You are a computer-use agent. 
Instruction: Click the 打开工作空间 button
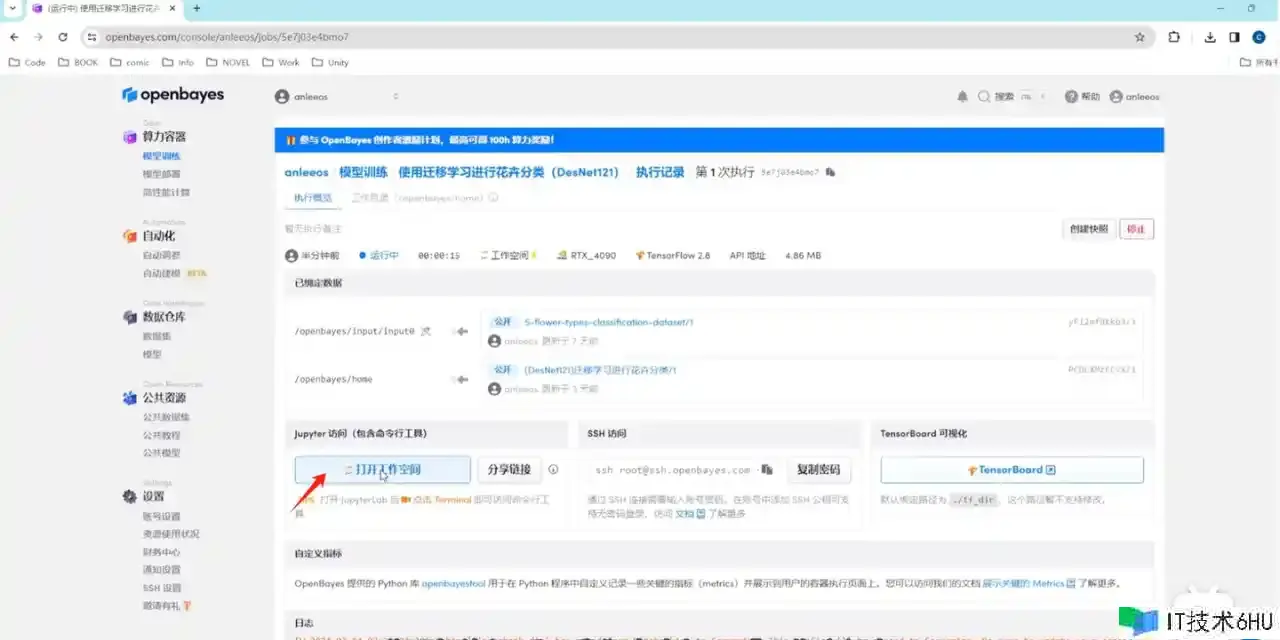pyautogui.click(x=382, y=470)
